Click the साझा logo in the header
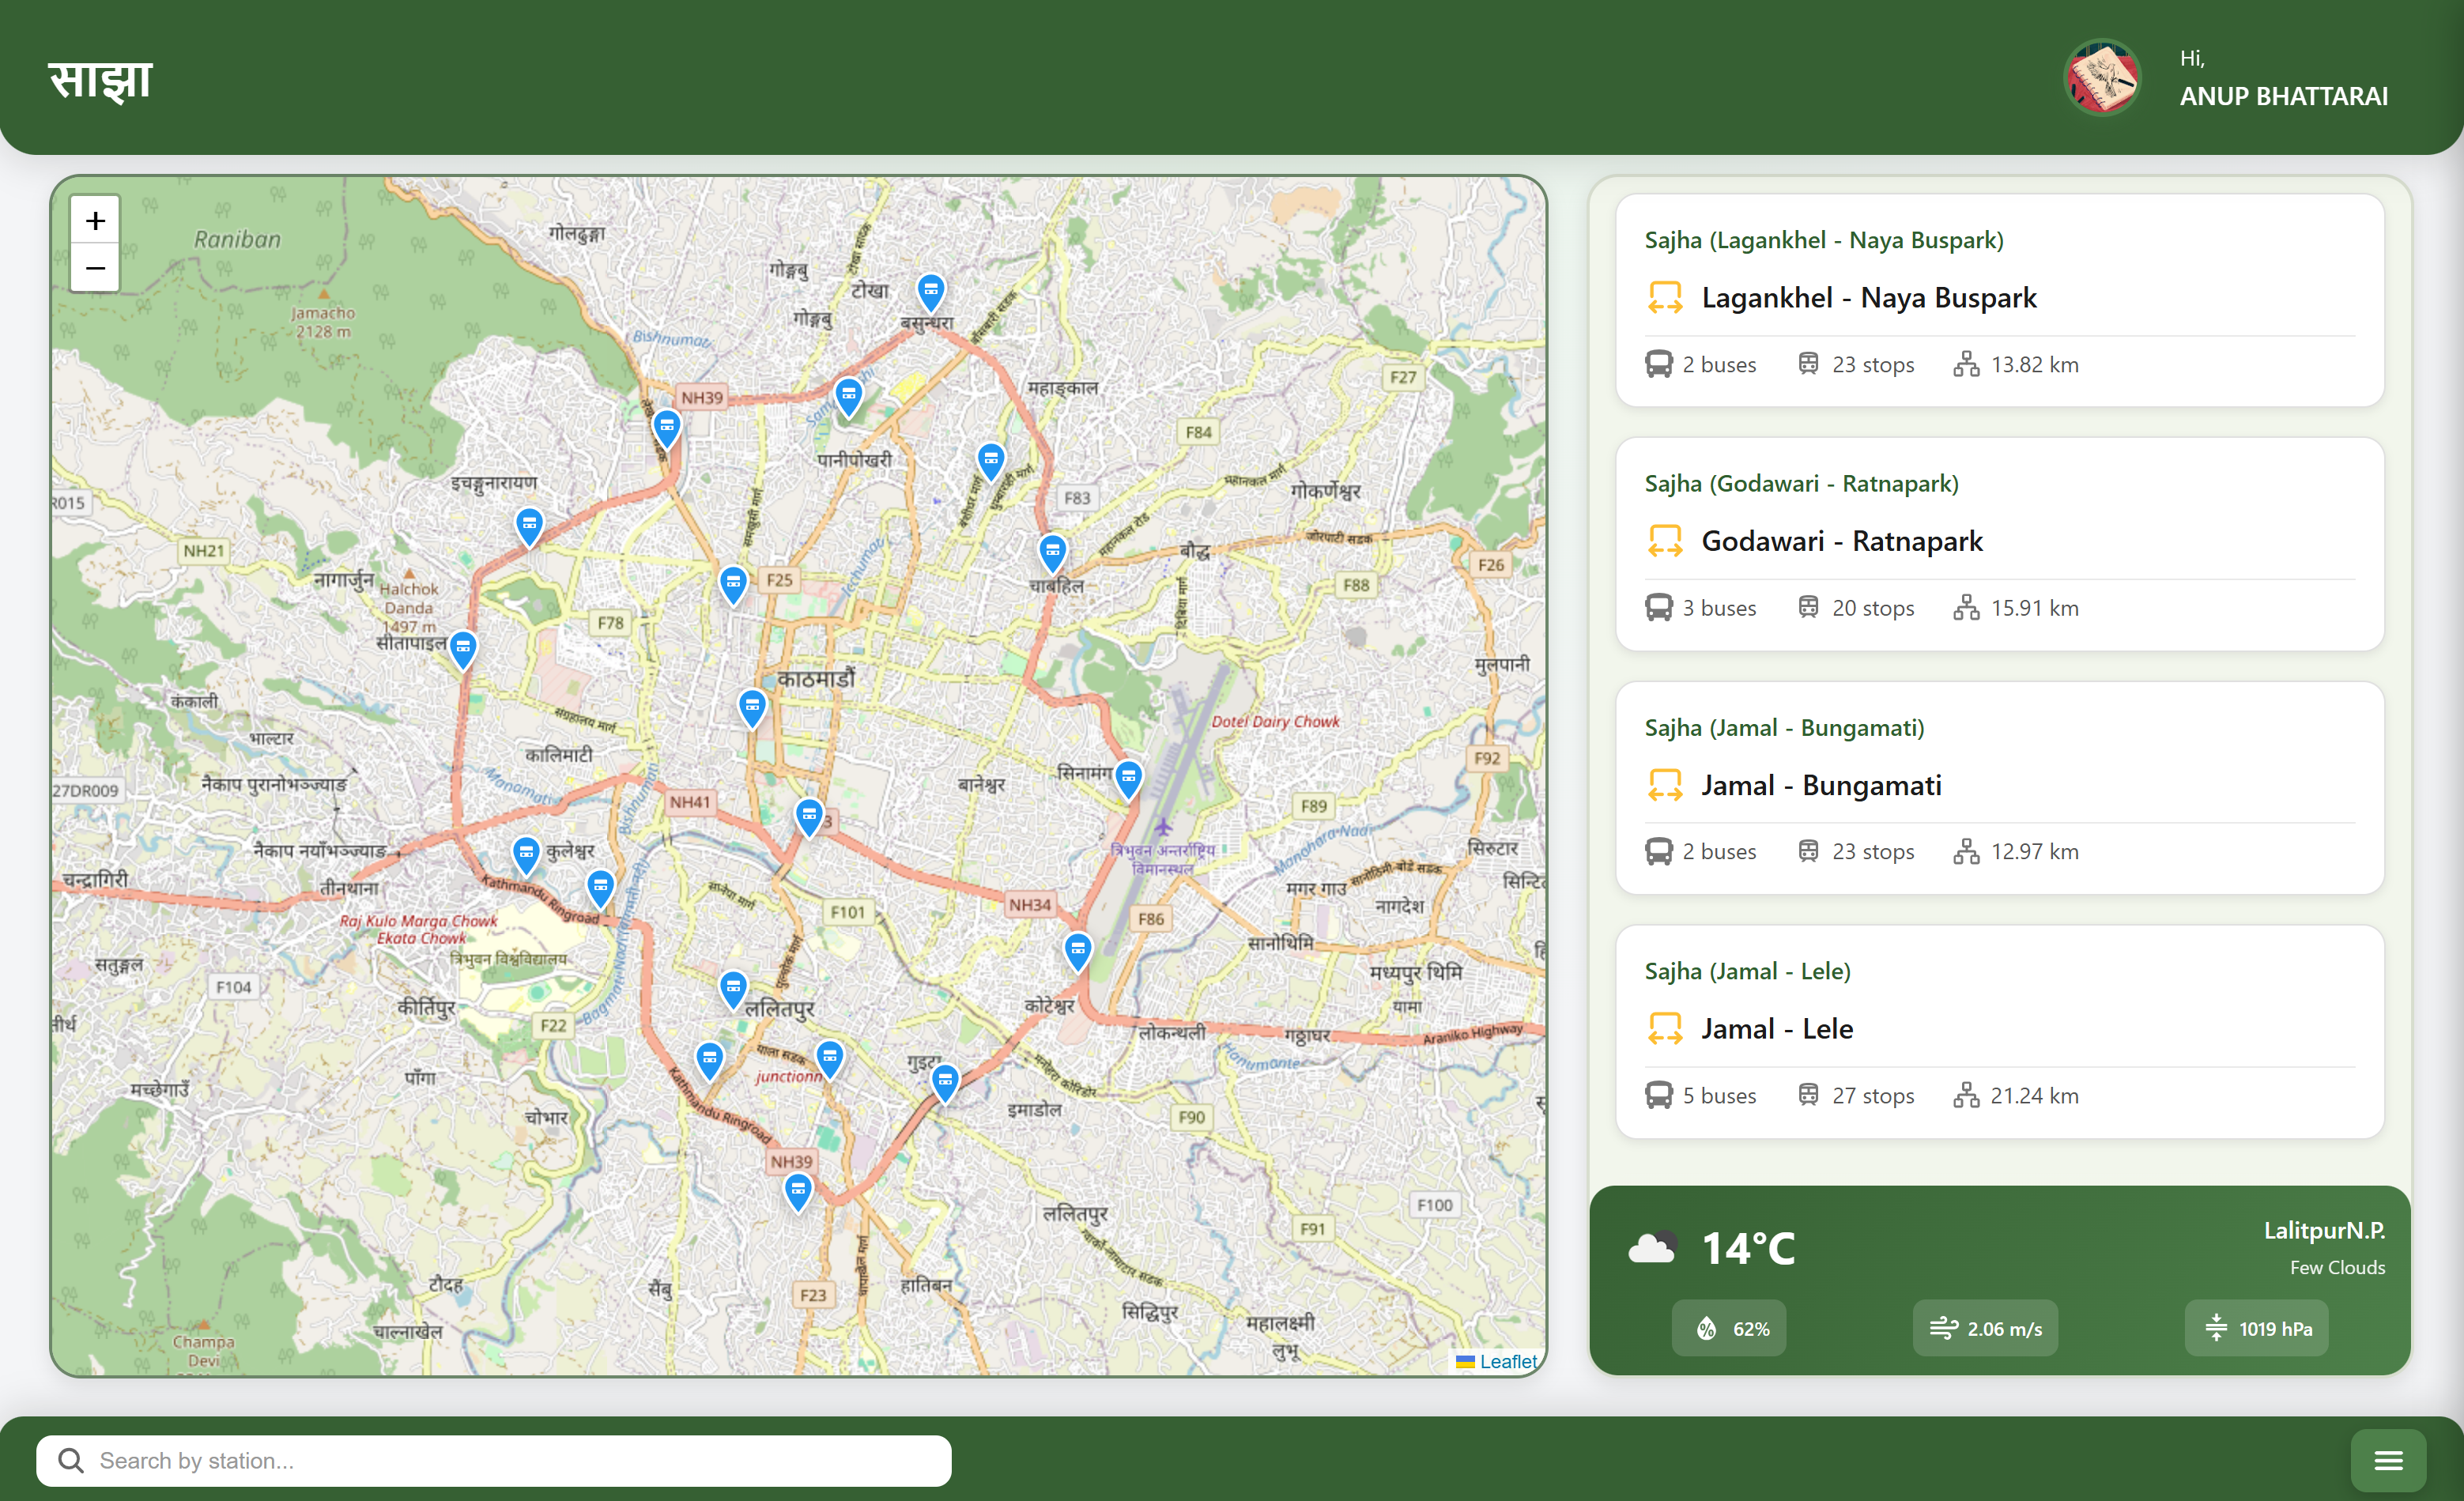This screenshot has width=2464, height=1501. 99,78
